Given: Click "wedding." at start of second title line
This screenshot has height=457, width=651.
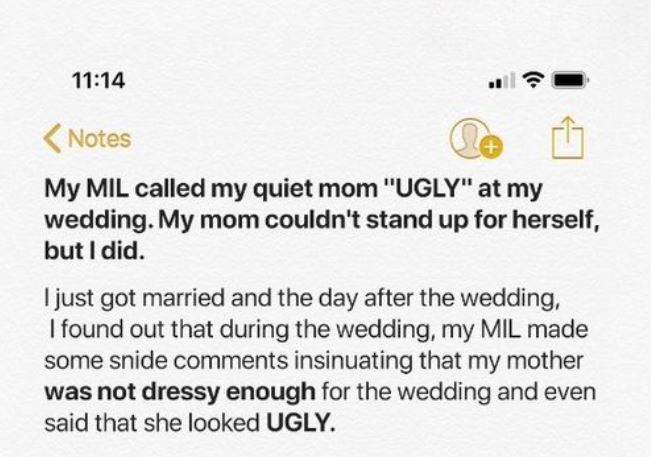Looking at the screenshot, I should coord(98,220).
